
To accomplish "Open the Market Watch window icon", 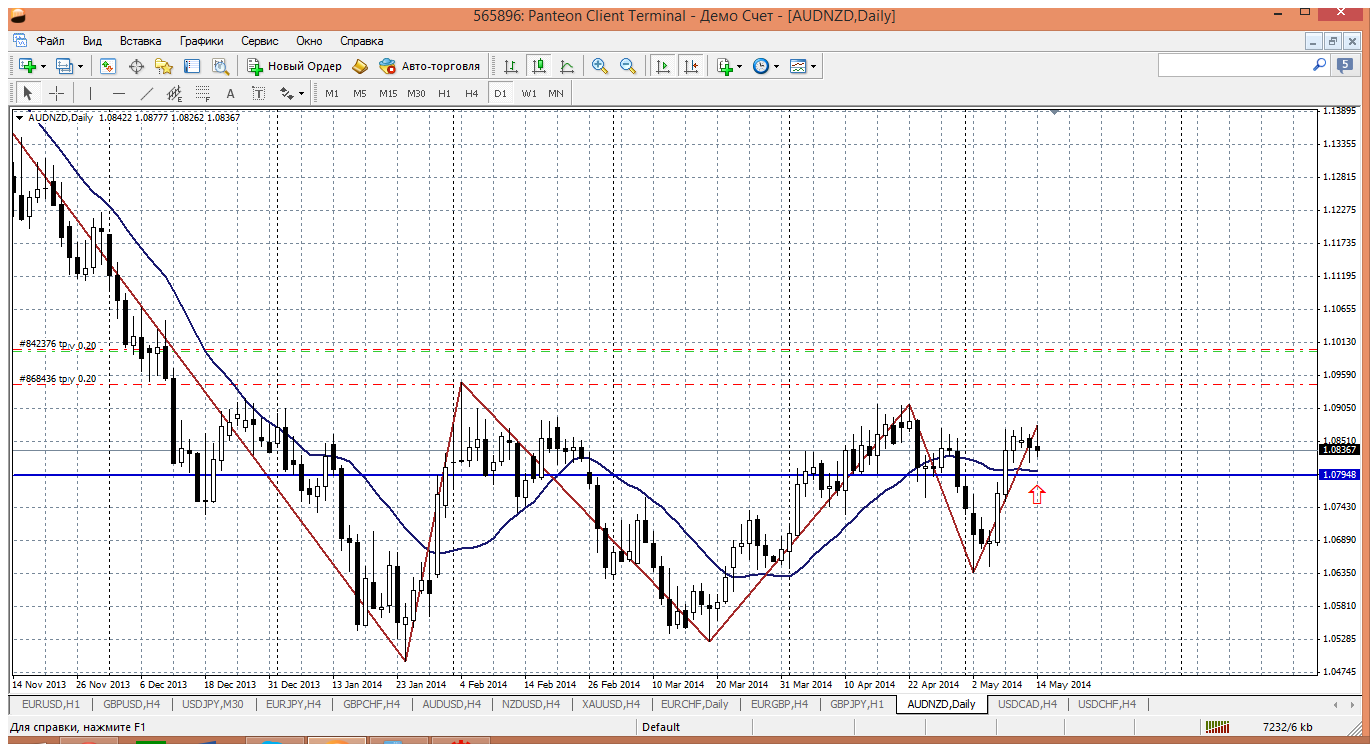I will click(x=108, y=66).
